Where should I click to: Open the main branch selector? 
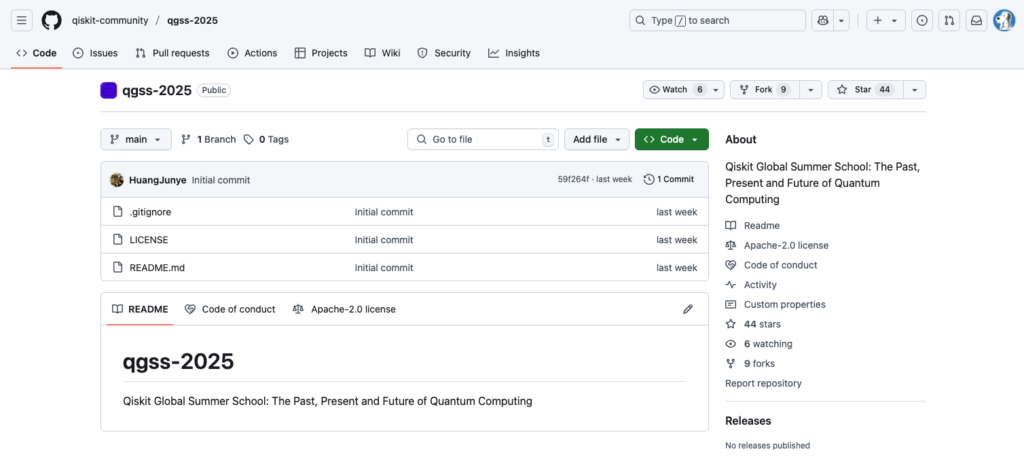pos(136,139)
